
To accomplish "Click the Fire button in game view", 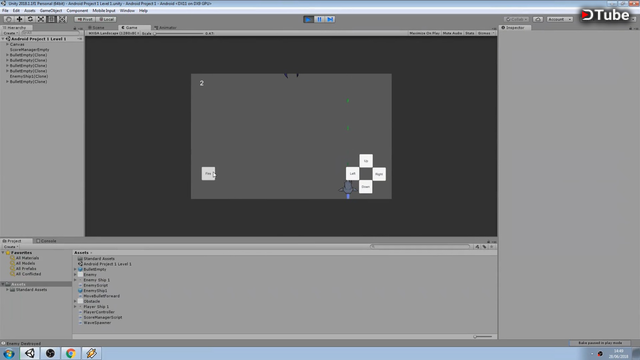I will (x=208, y=173).
